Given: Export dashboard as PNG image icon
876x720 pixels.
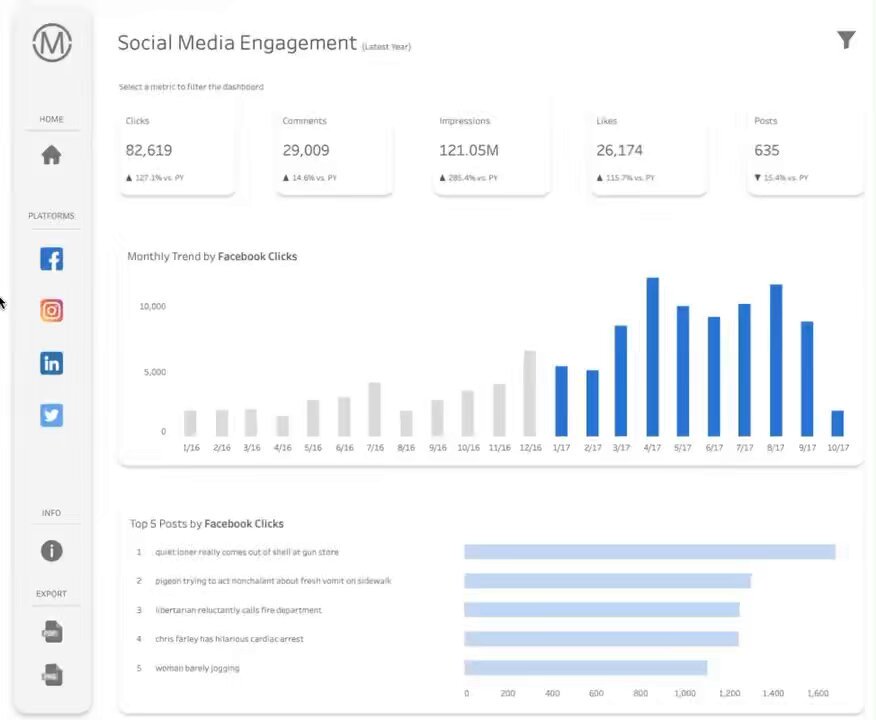Looking at the screenshot, I should click(x=52, y=675).
